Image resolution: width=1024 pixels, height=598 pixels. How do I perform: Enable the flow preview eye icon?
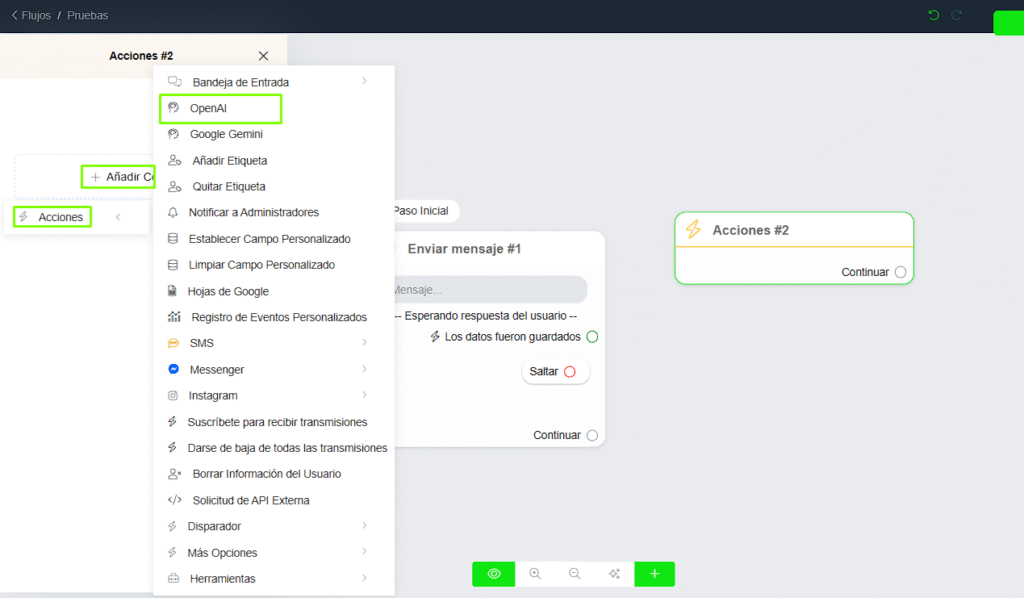(x=493, y=573)
